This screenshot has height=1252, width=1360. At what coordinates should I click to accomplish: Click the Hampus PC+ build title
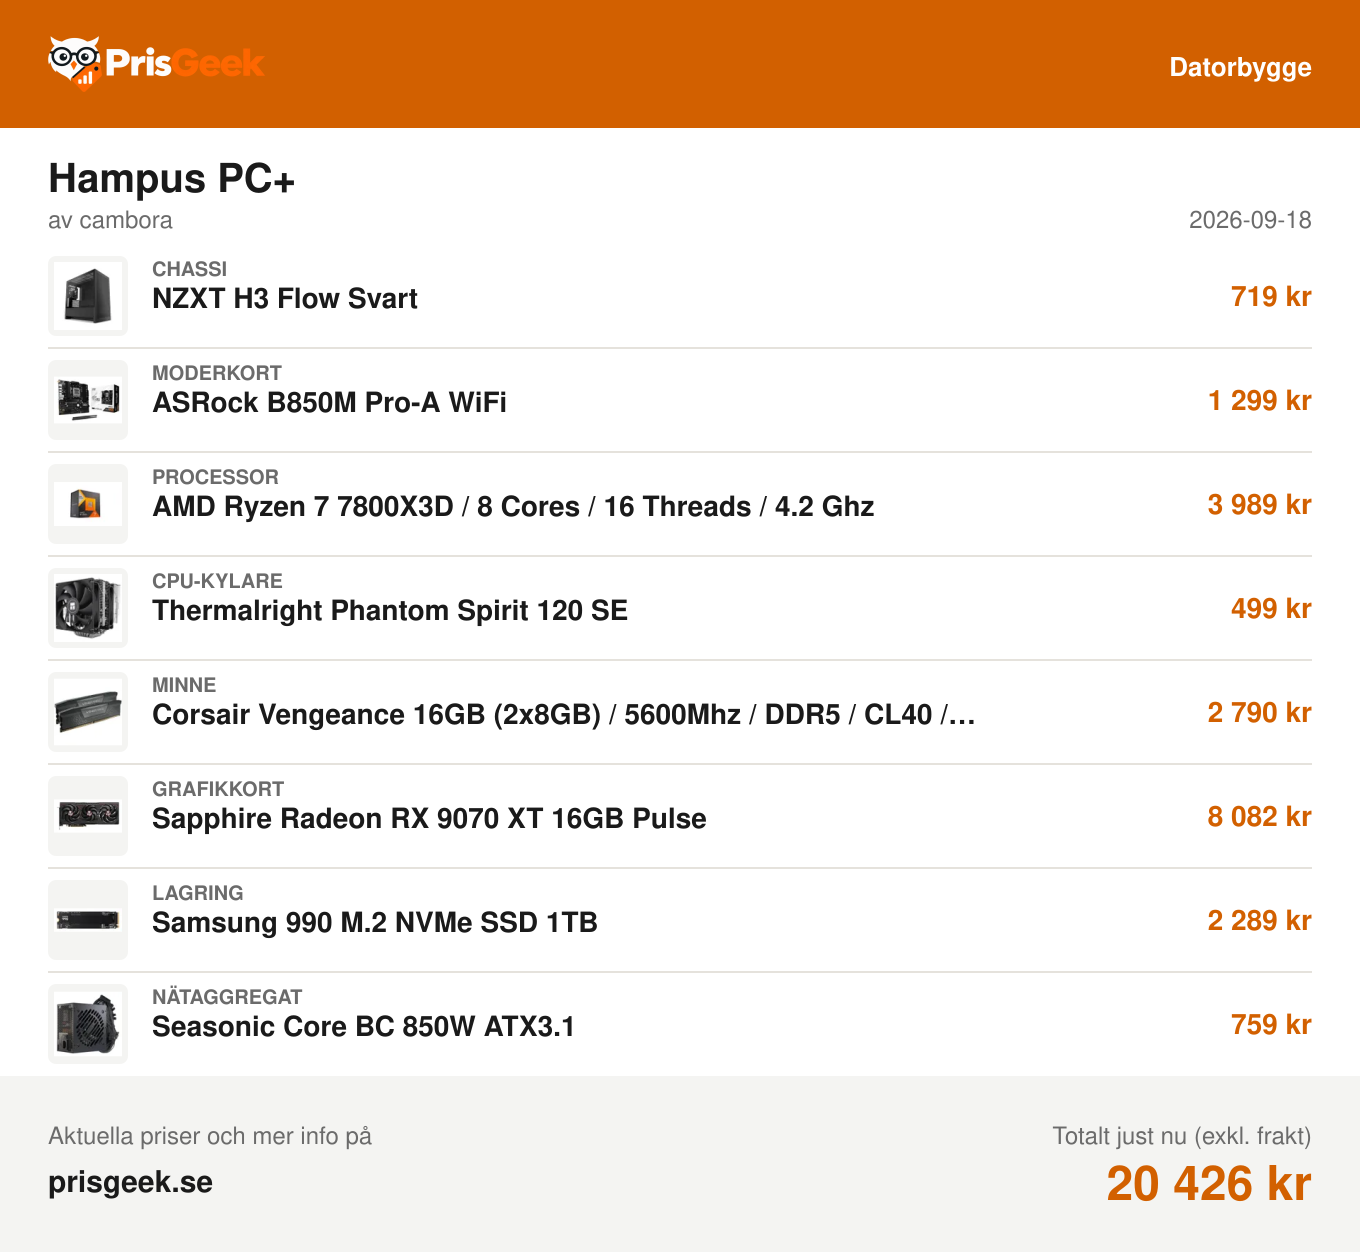[171, 179]
